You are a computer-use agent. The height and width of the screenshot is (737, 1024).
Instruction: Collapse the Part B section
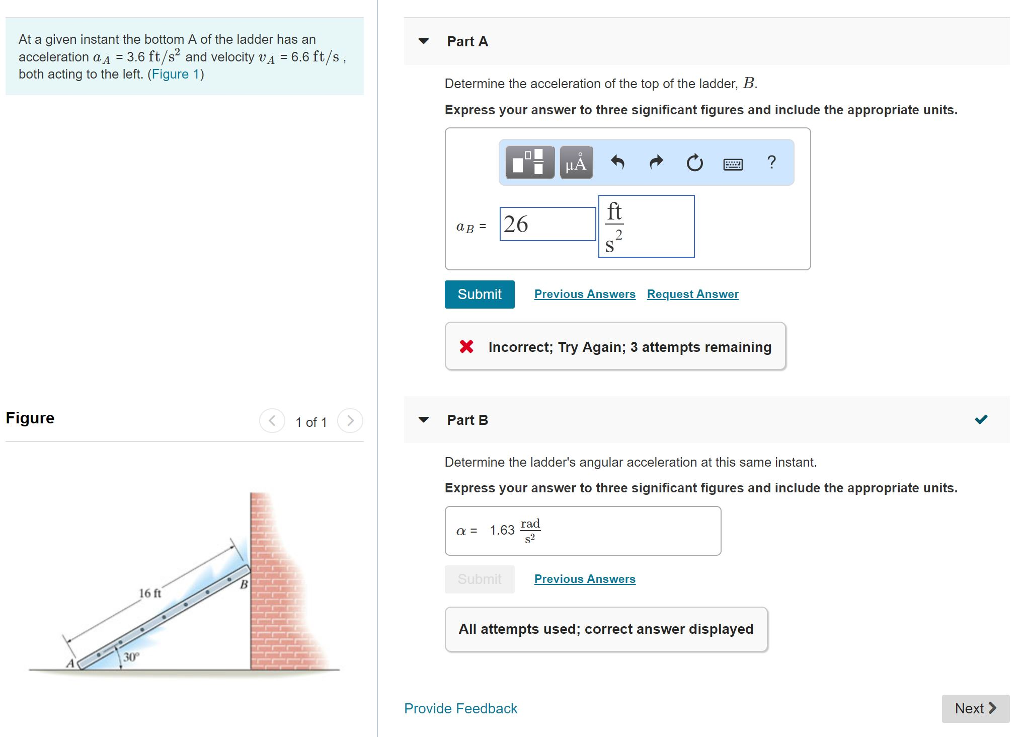coord(423,420)
